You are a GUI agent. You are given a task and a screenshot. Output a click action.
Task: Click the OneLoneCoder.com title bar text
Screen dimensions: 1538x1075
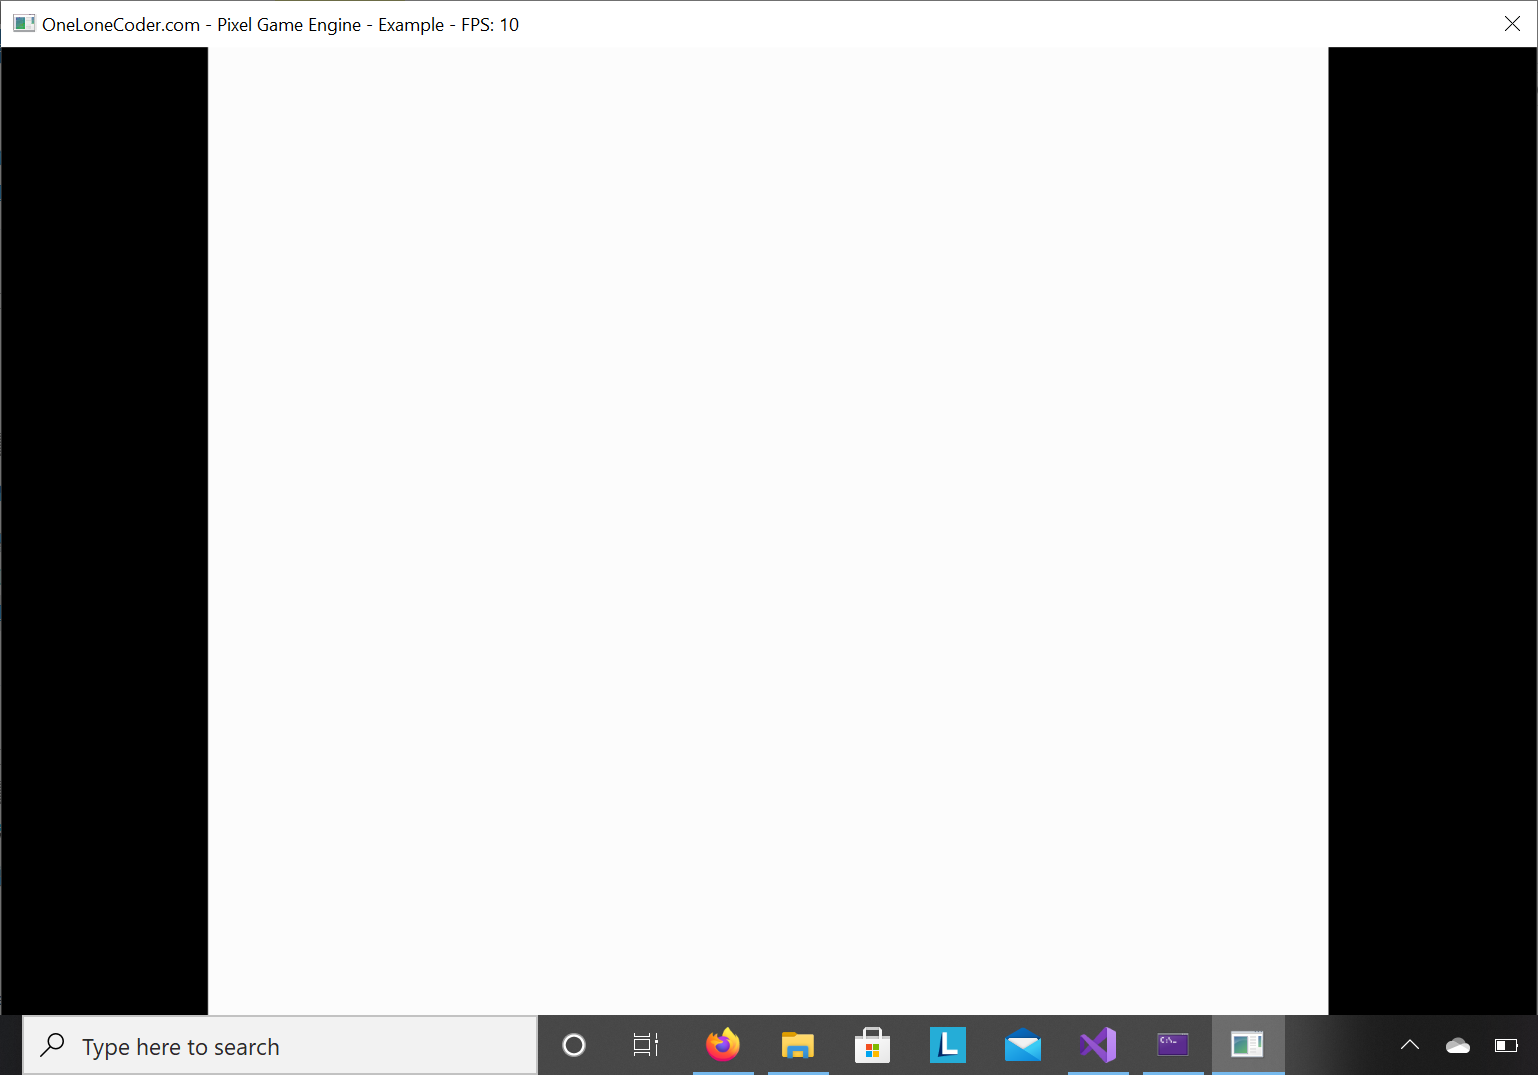coord(120,24)
